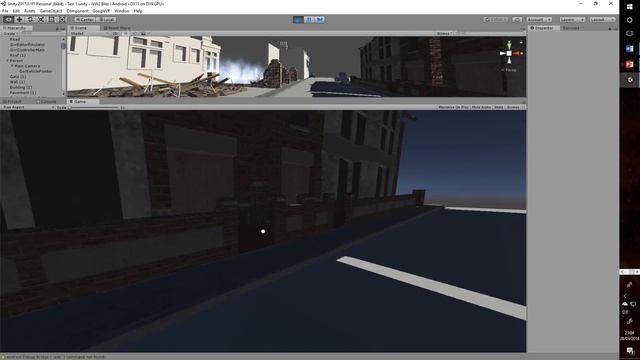The height and width of the screenshot is (360, 640).
Task: Toggle the Game view Stats
Action: (x=499, y=107)
